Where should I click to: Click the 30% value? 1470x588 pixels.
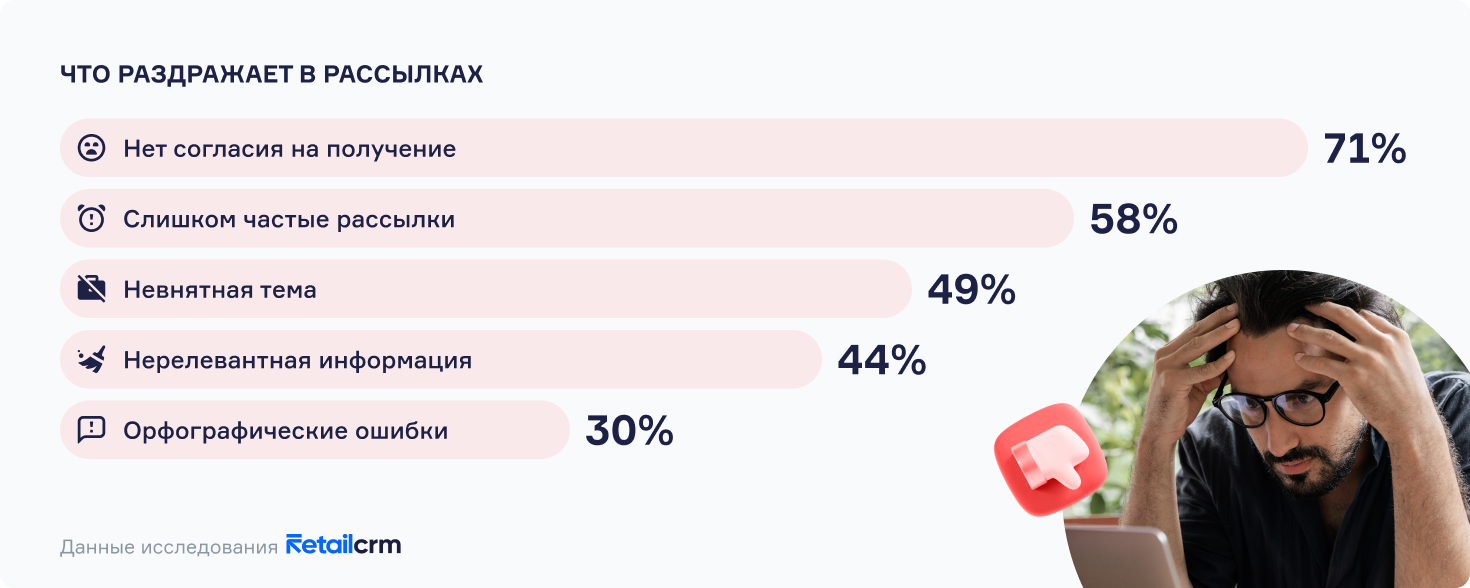pyautogui.click(x=629, y=431)
